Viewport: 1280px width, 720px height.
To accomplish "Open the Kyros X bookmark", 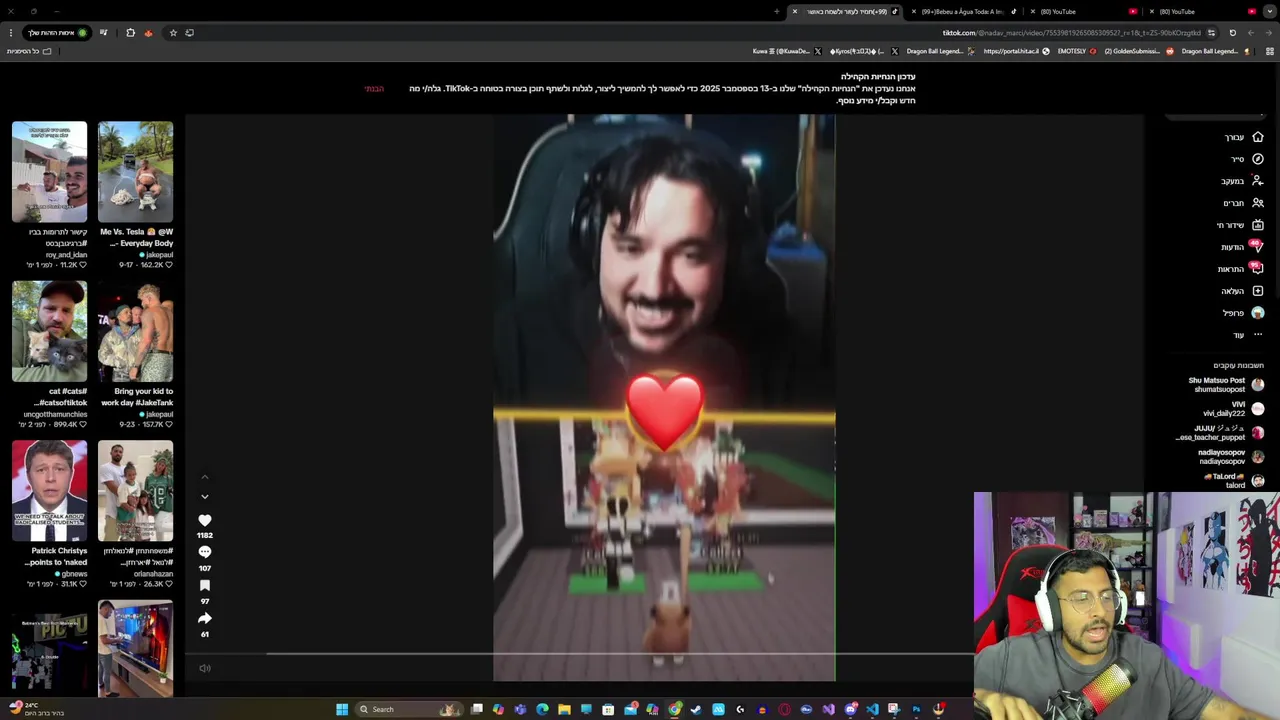I will (863, 51).
